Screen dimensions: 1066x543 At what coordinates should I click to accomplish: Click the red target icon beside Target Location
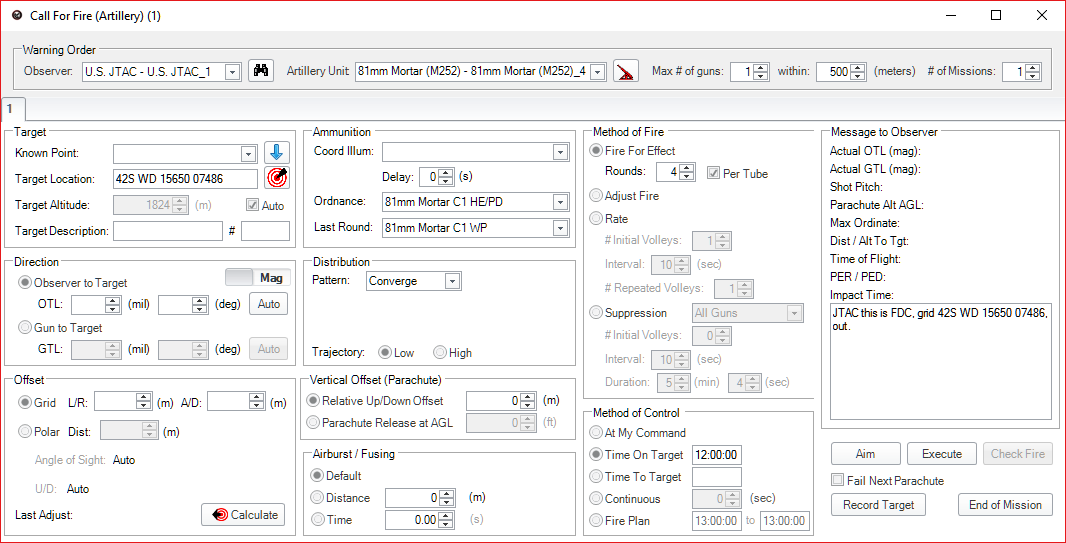277,178
